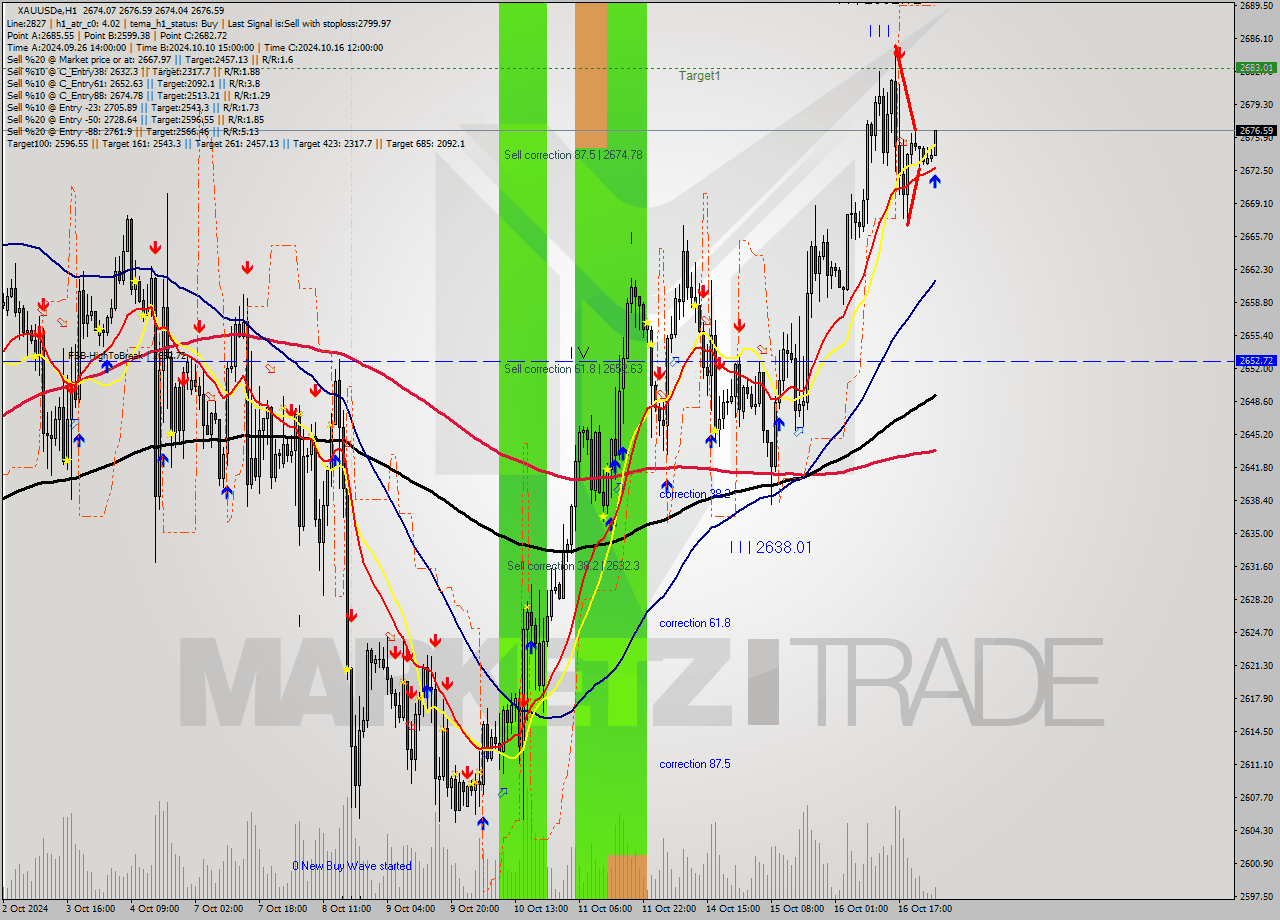The image size is (1280, 920).
Task: Click the 'I V' wave label
Action: coord(579,352)
